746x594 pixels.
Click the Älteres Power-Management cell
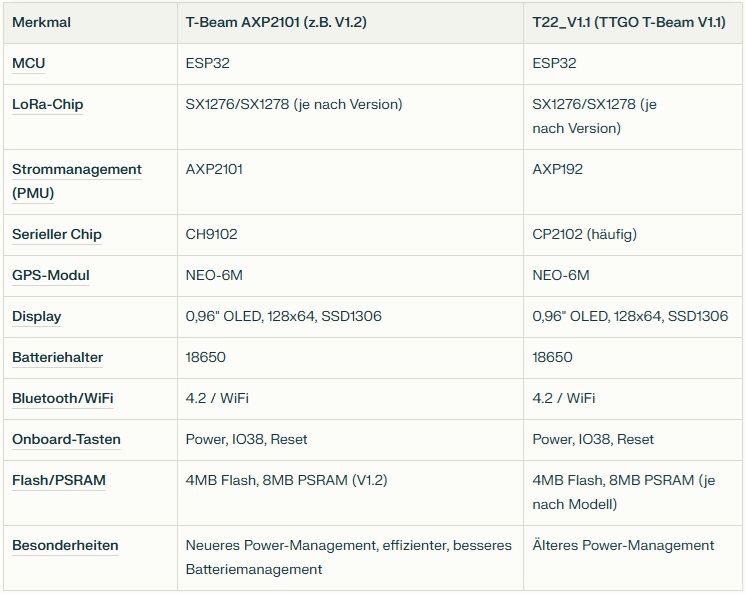click(x=623, y=545)
